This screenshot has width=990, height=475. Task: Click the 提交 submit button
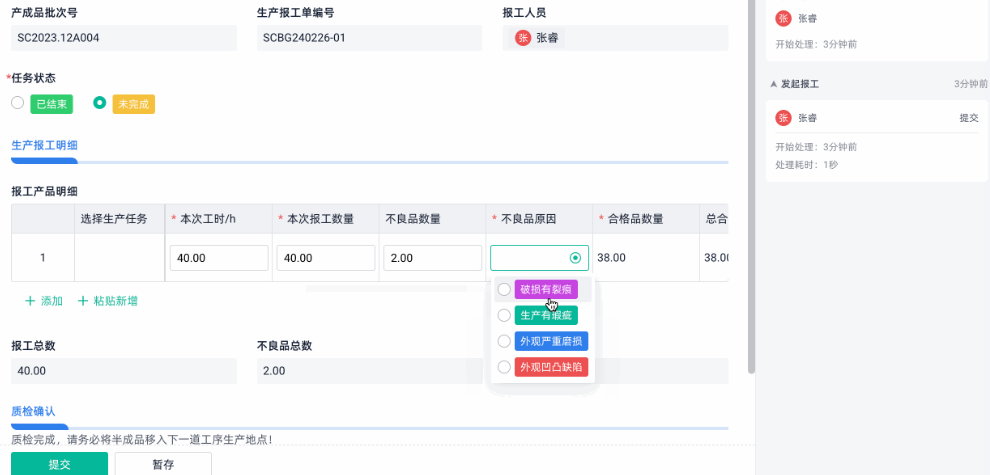click(x=59, y=464)
